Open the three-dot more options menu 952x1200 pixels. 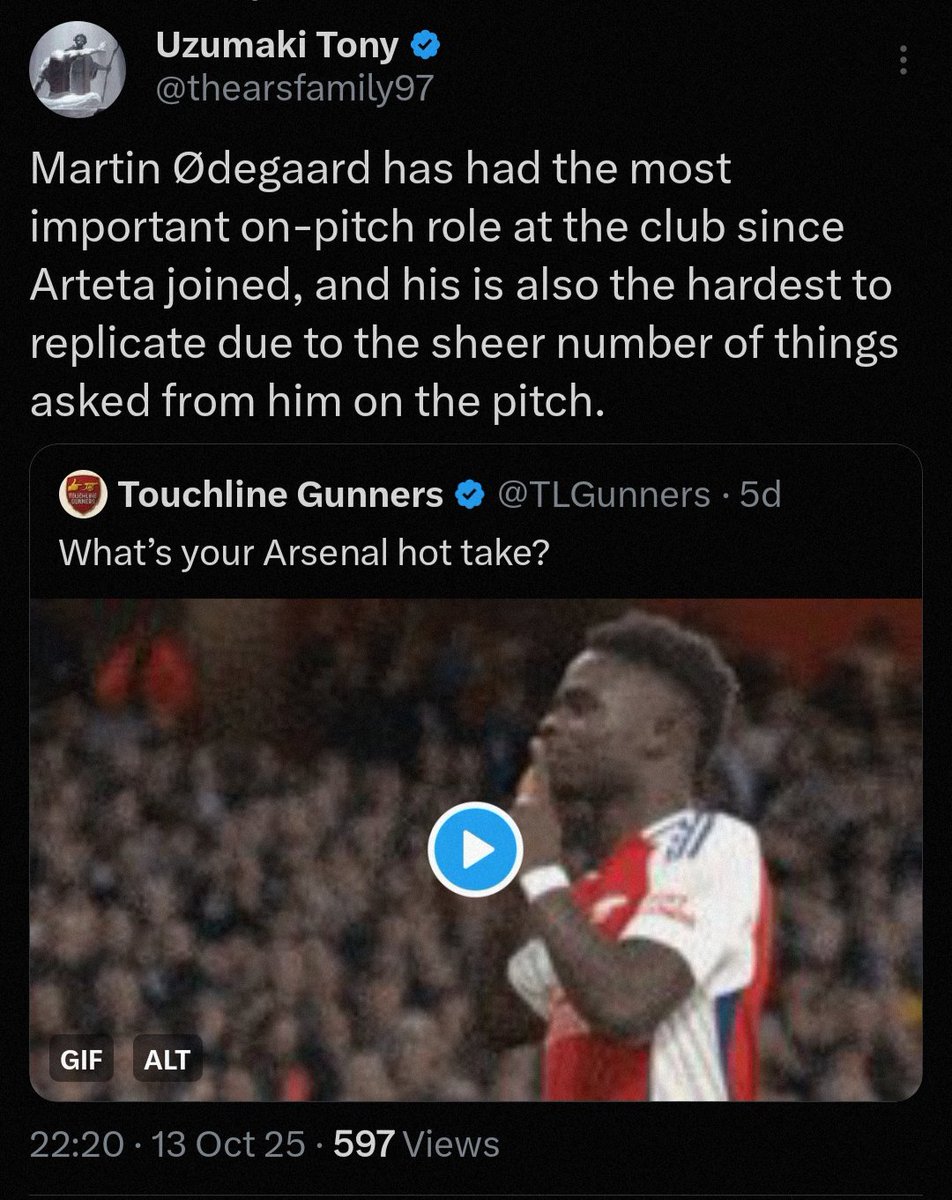(903, 60)
